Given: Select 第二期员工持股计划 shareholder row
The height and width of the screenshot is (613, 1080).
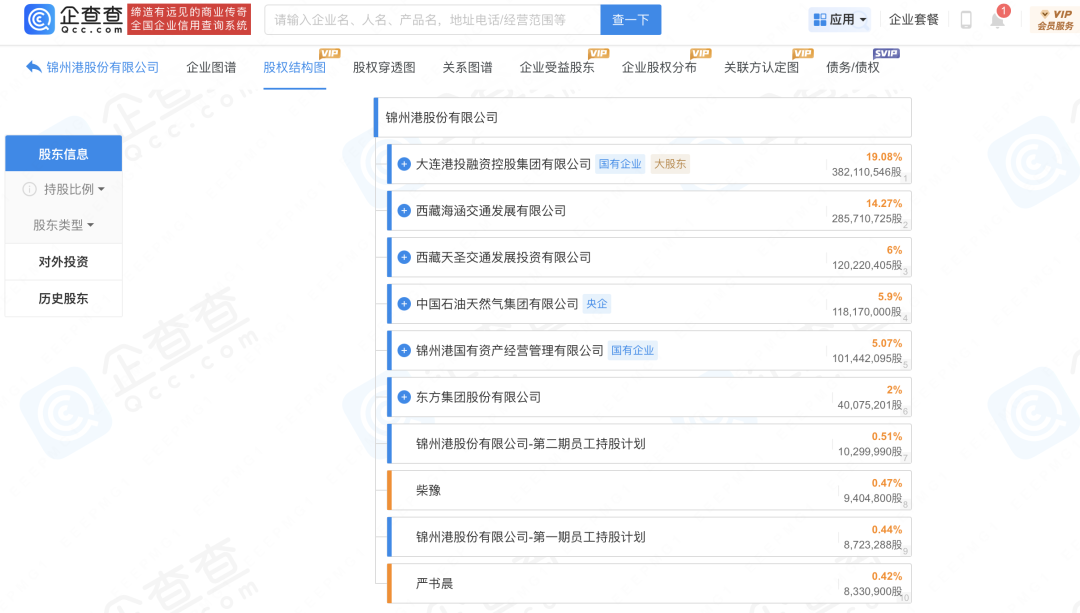Looking at the screenshot, I should tap(650, 444).
